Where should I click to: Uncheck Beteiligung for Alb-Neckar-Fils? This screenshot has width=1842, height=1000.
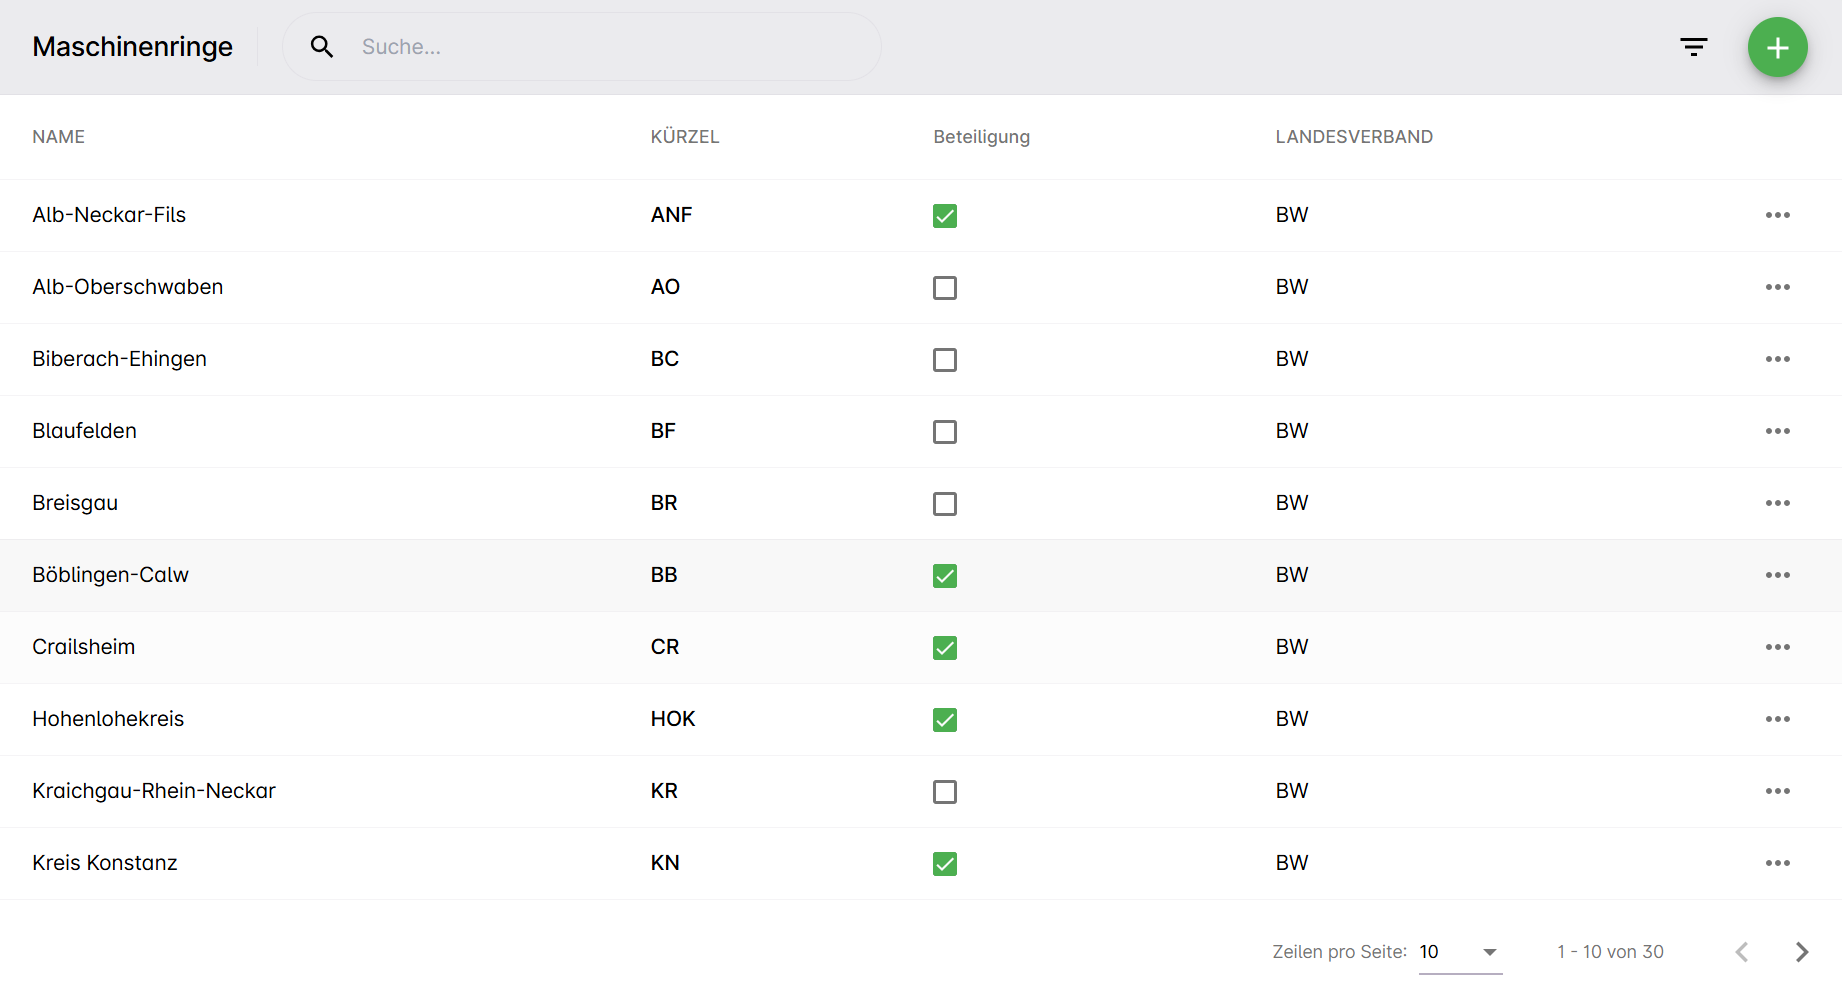(x=944, y=216)
